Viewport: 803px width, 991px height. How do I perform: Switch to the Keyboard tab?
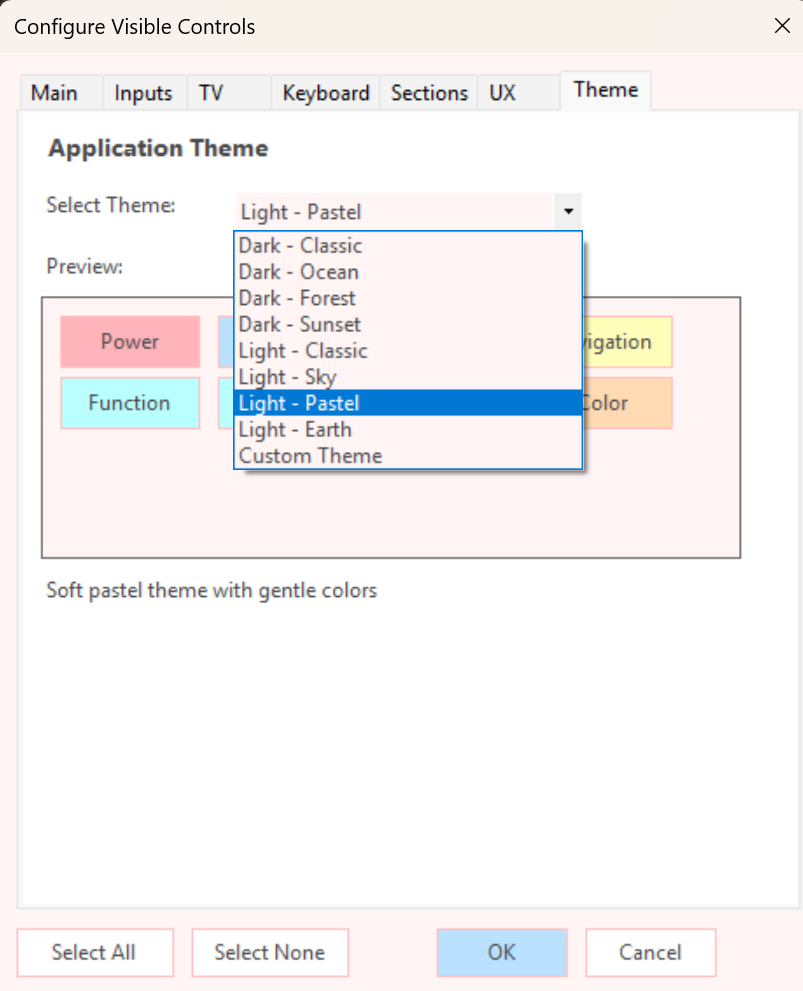tap(325, 92)
